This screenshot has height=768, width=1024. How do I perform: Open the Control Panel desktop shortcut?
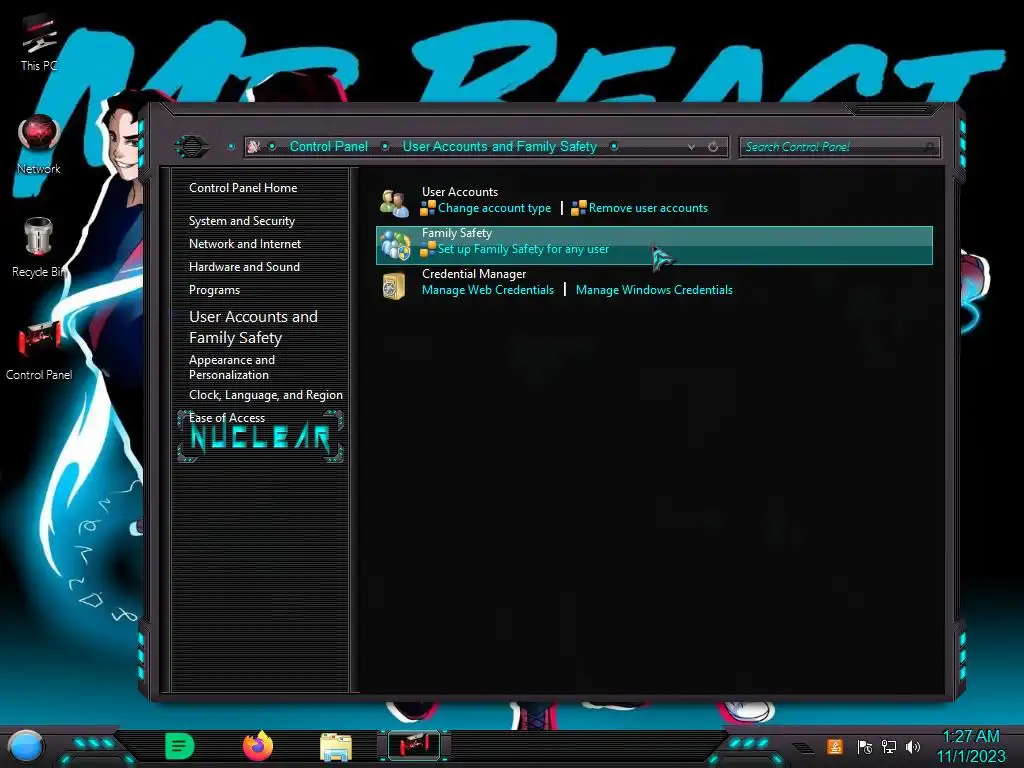39,350
